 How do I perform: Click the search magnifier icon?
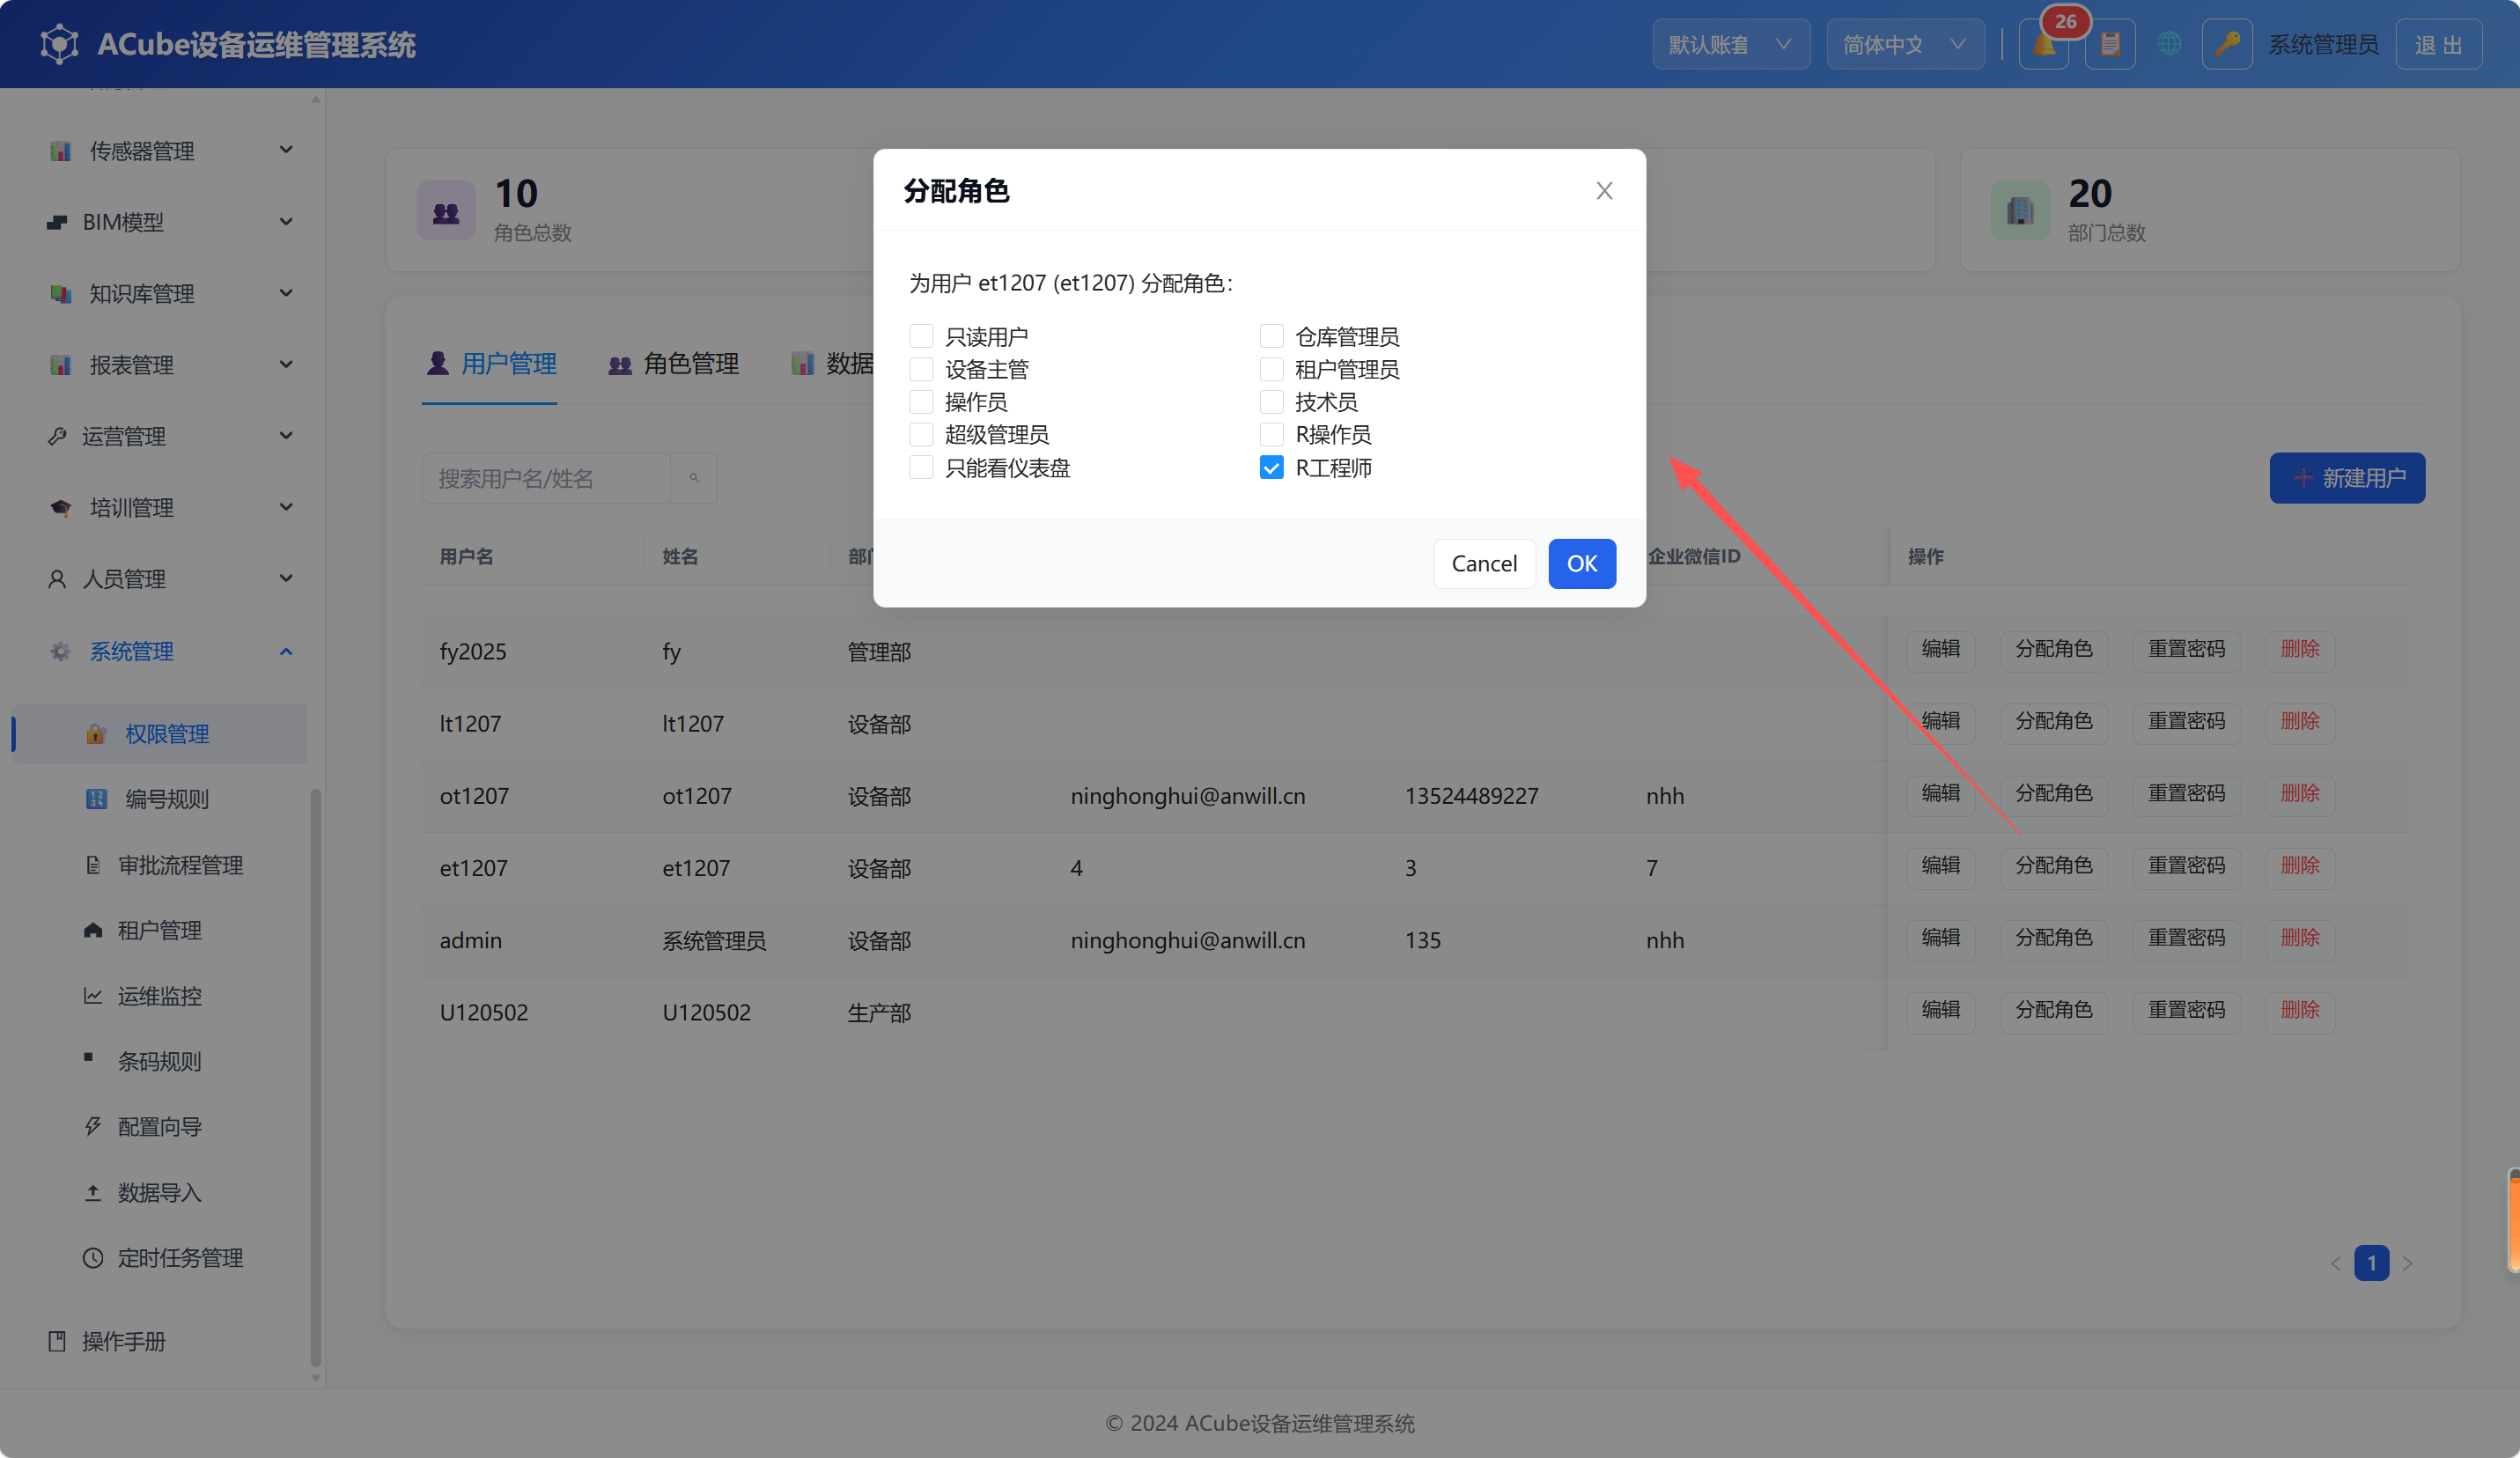point(693,478)
